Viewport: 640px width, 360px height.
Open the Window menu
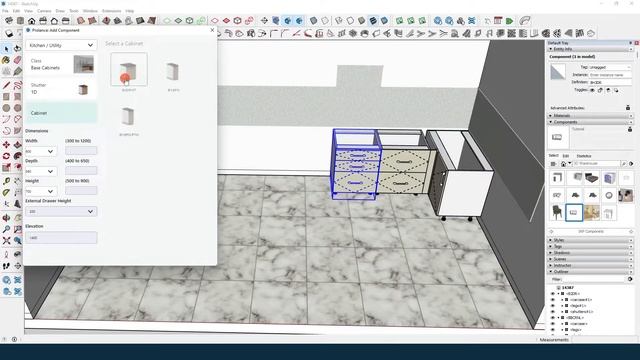pyautogui.click(x=90, y=11)
